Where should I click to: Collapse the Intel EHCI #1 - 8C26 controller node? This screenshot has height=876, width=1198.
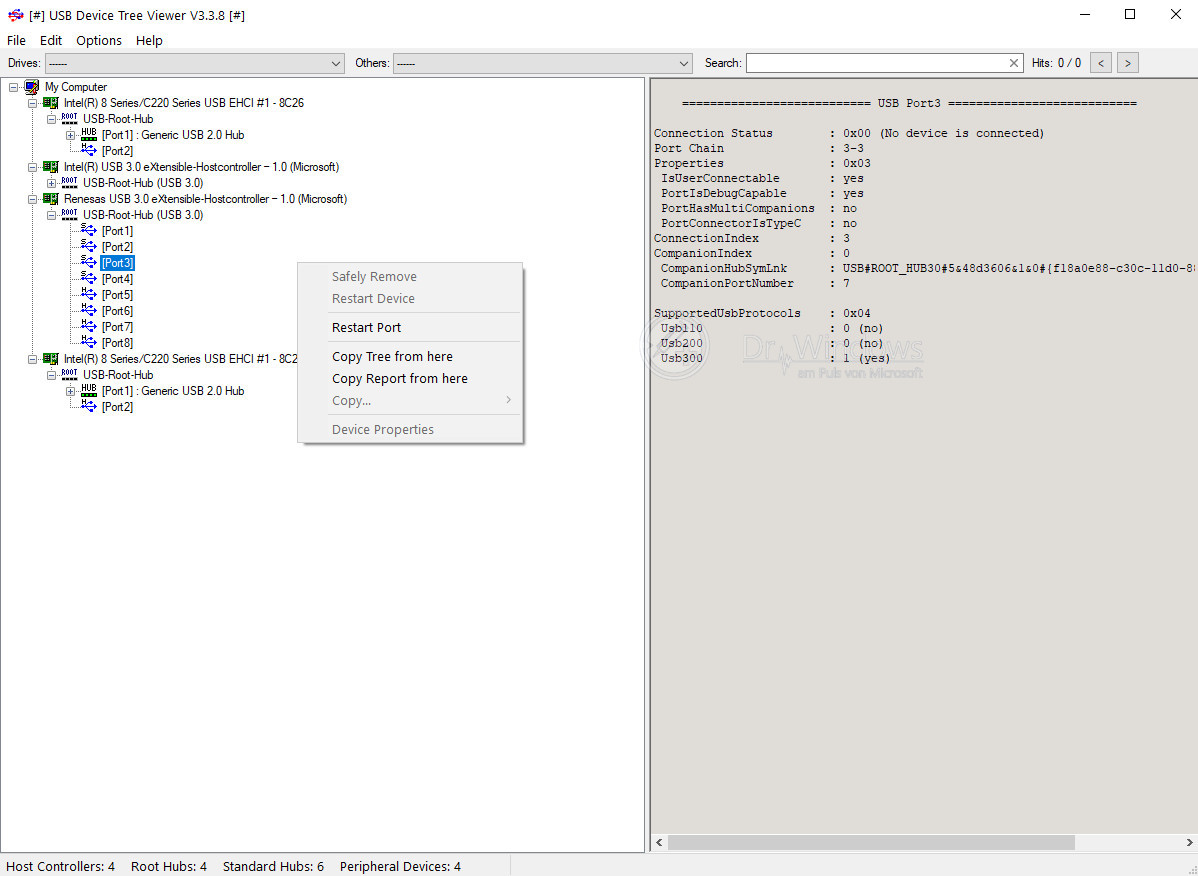point(32,103)
